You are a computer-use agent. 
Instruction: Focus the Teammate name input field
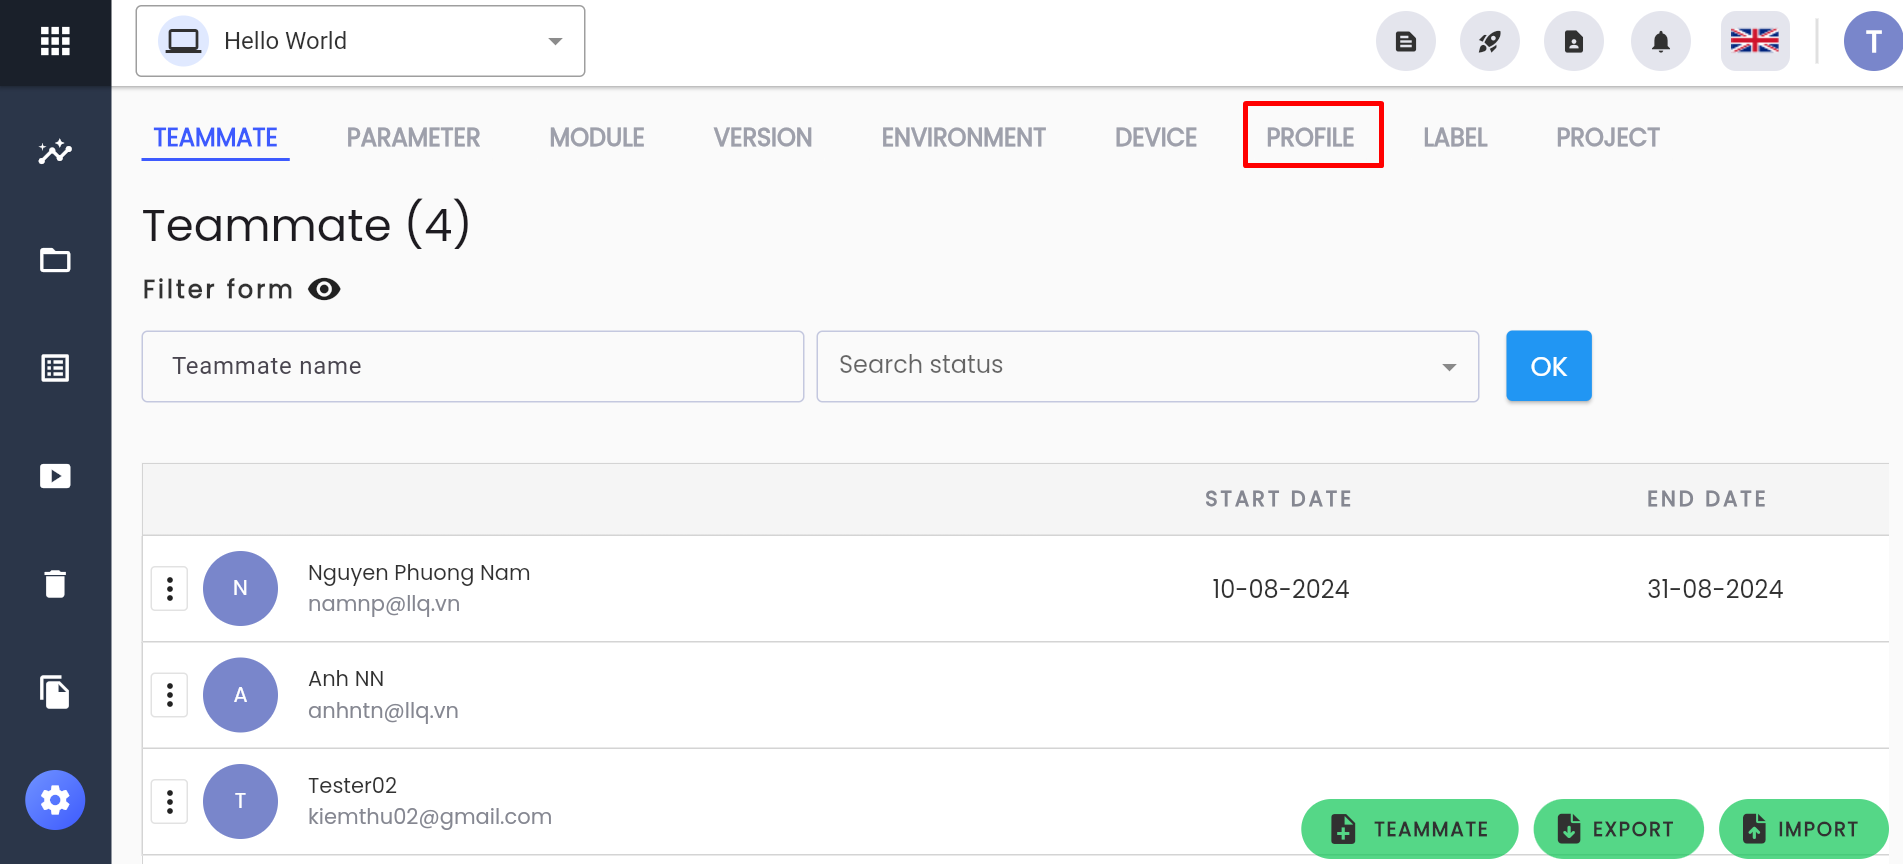pos(473,366)
